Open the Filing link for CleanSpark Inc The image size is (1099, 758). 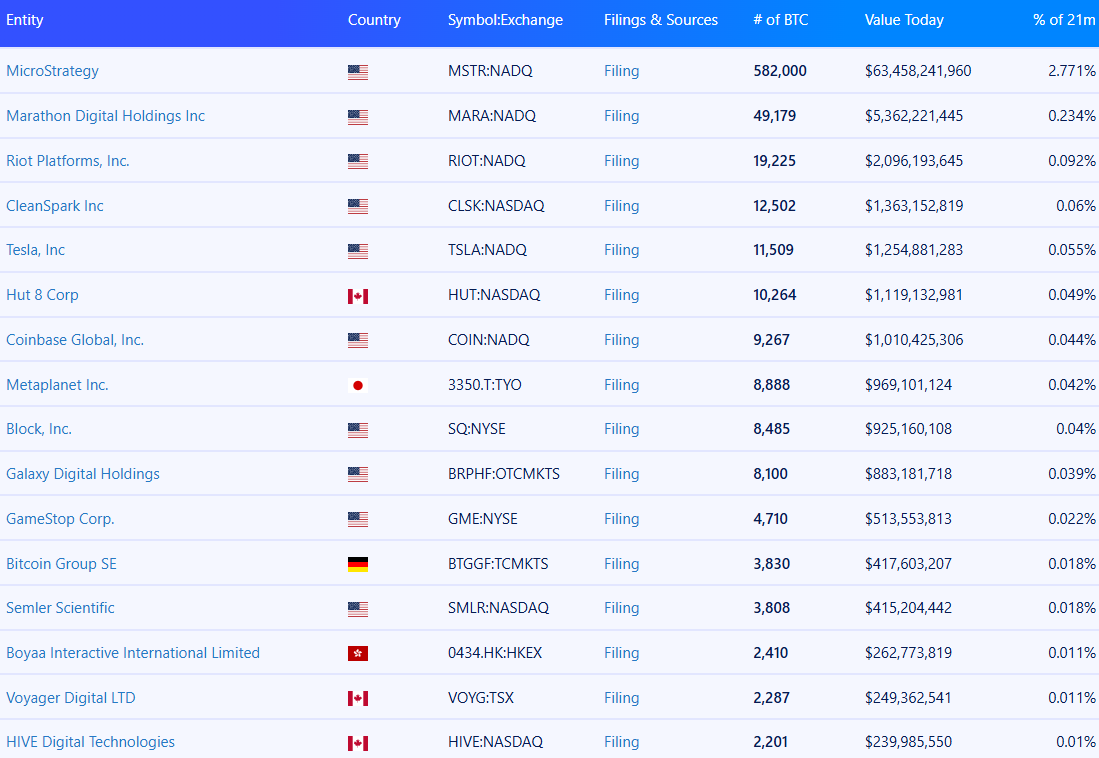pos(622,205)
